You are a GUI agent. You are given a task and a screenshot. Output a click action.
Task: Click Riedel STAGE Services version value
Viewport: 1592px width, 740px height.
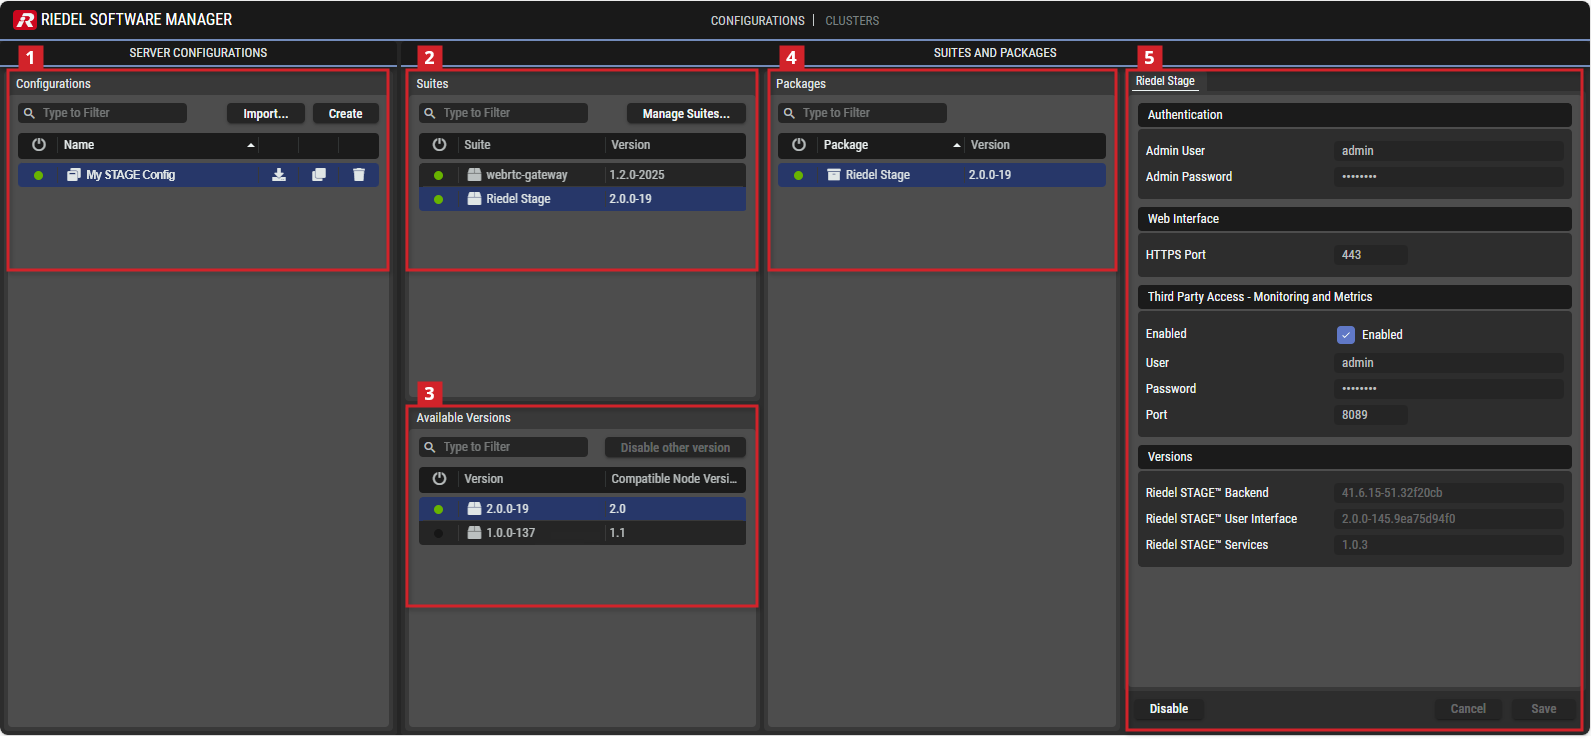1449,545
